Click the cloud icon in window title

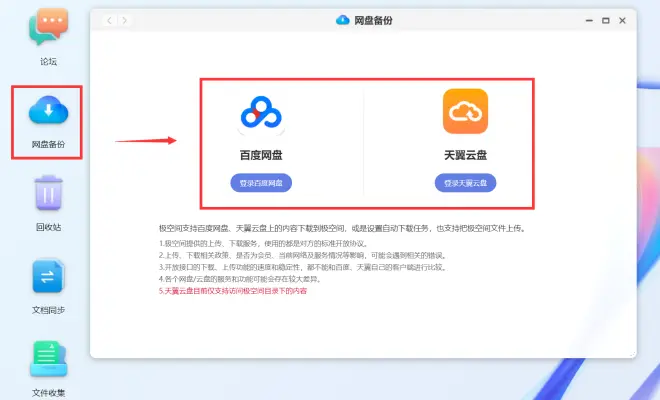click(343, 20)
